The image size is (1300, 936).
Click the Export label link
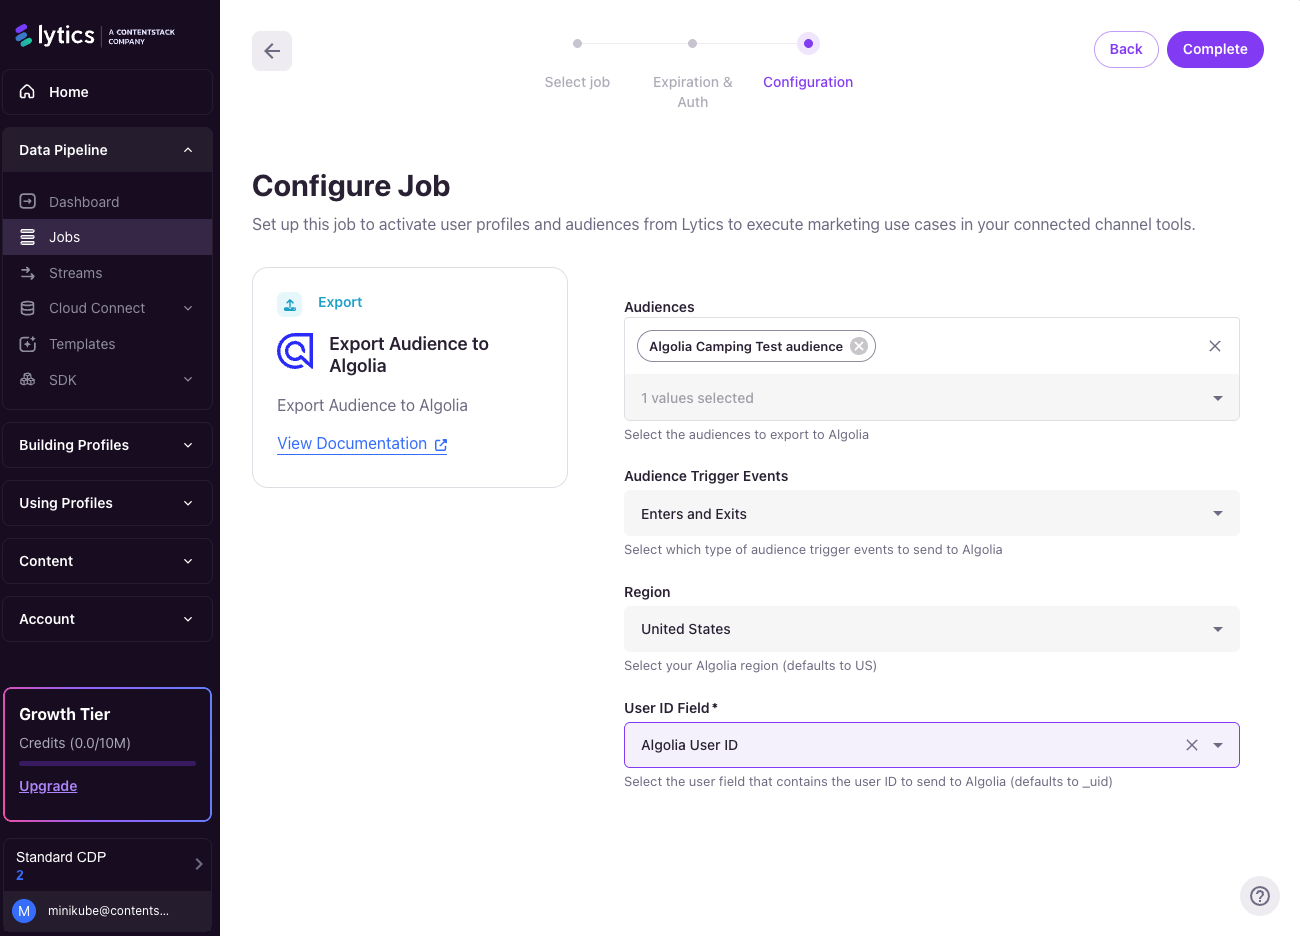point(340,302)
